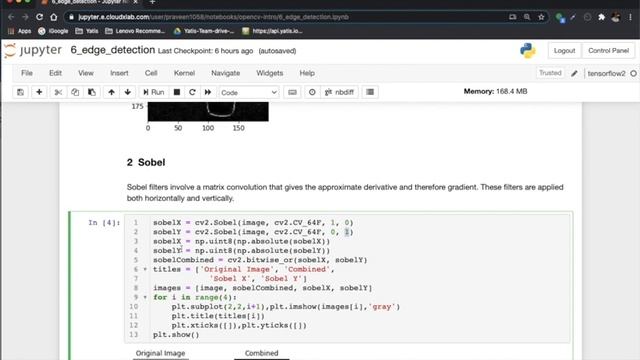Screen dimensions: 640x360
Task: Go back in browser history
Action: (11, 17)
